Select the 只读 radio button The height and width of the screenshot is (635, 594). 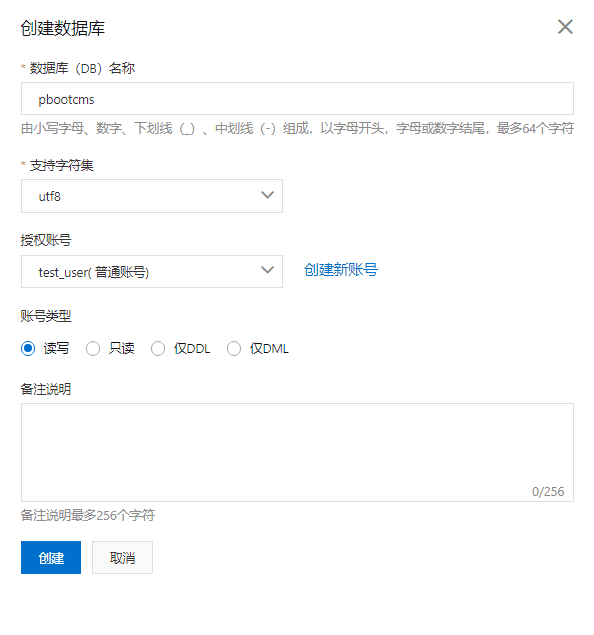pyautogui.click(x=93, y=348)
